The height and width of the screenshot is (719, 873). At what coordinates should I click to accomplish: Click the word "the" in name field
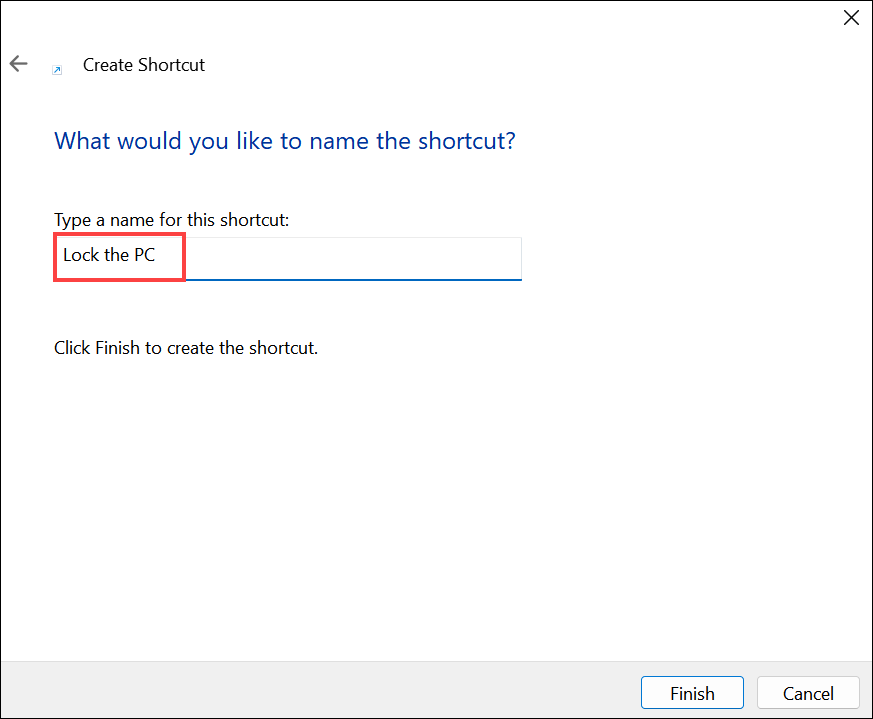point(117,255)
